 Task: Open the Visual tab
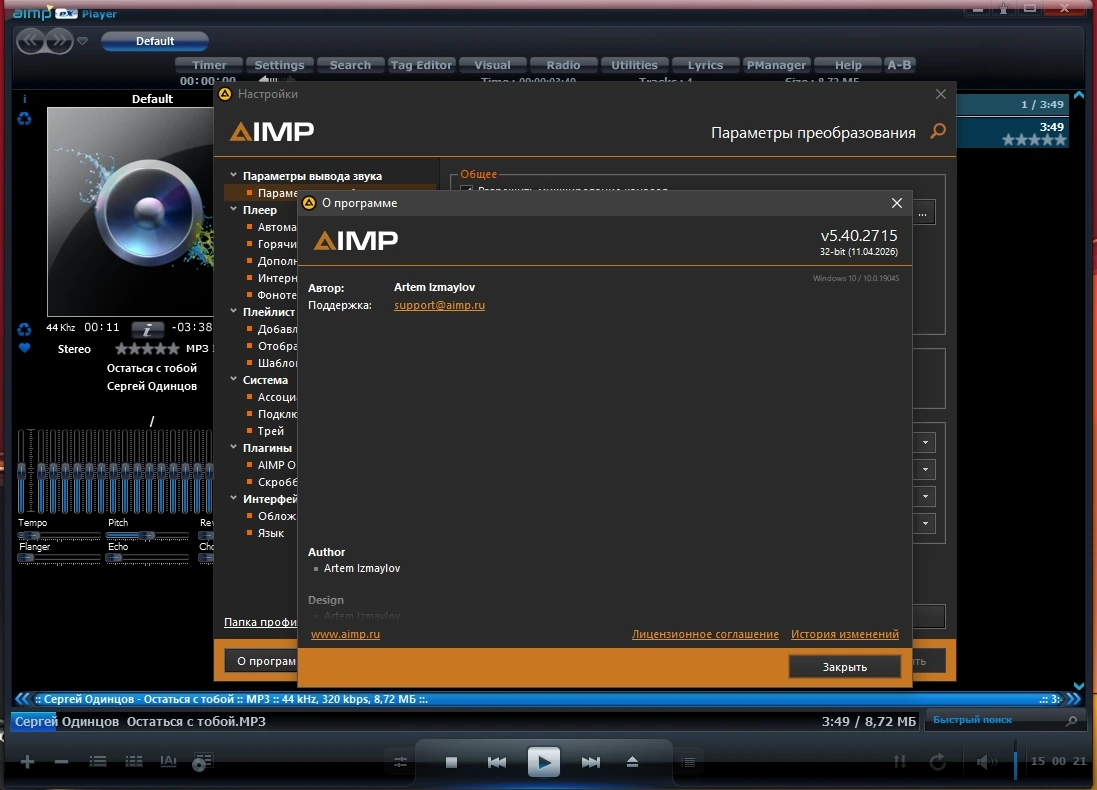coord(492,65)
